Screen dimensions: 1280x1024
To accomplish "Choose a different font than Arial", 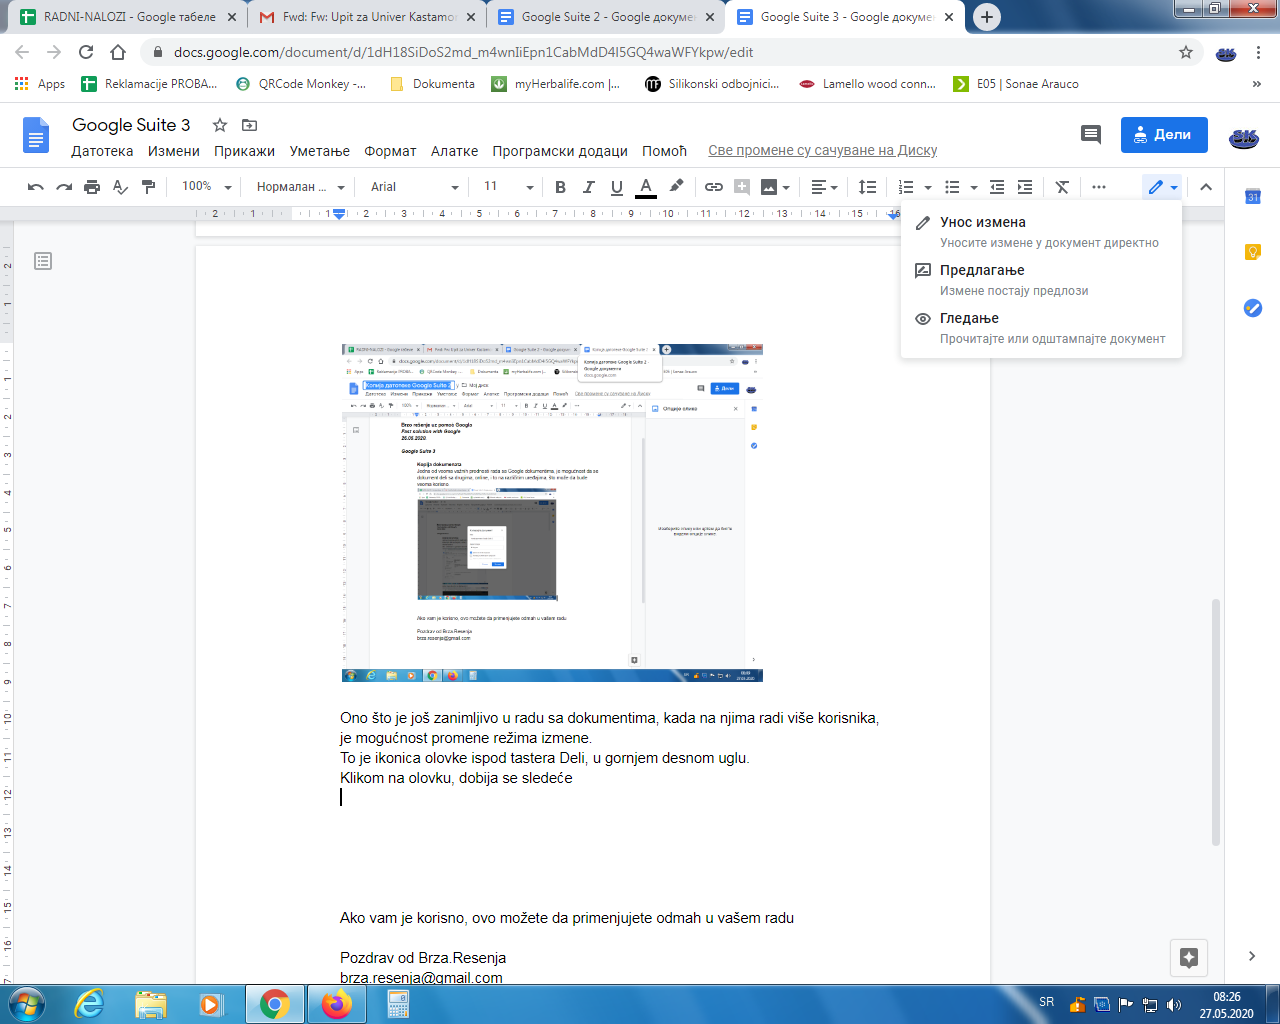I will [x=414, y=187].
